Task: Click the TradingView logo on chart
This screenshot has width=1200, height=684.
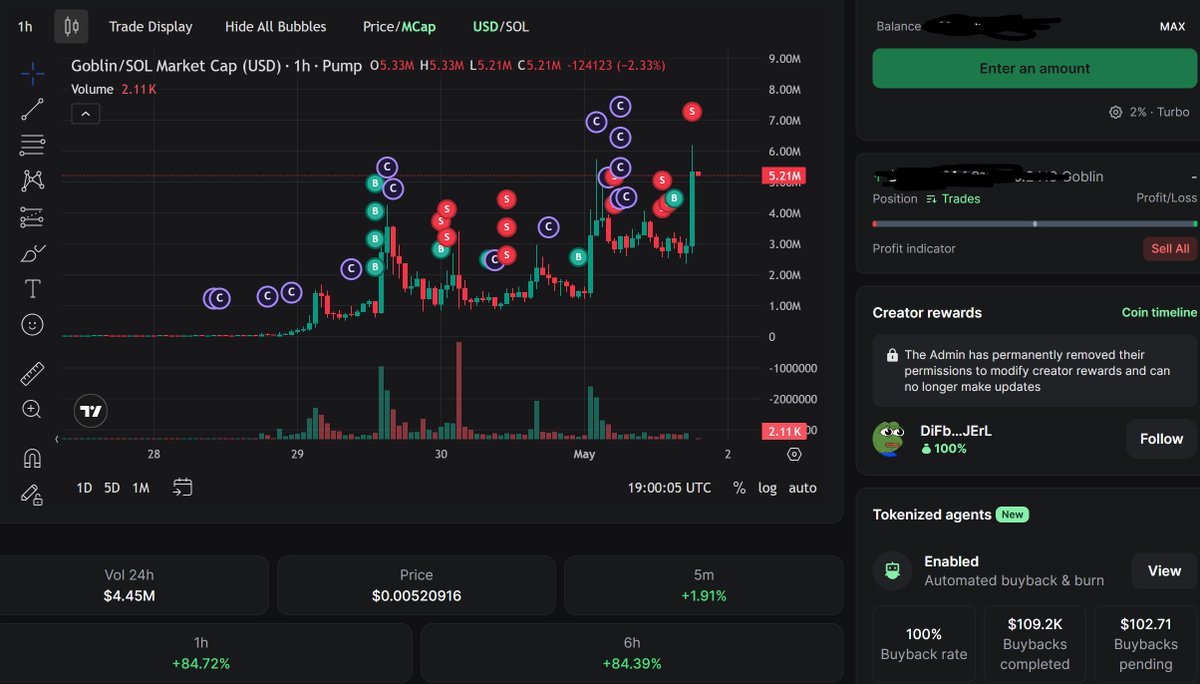Action: tap(91, 410)
